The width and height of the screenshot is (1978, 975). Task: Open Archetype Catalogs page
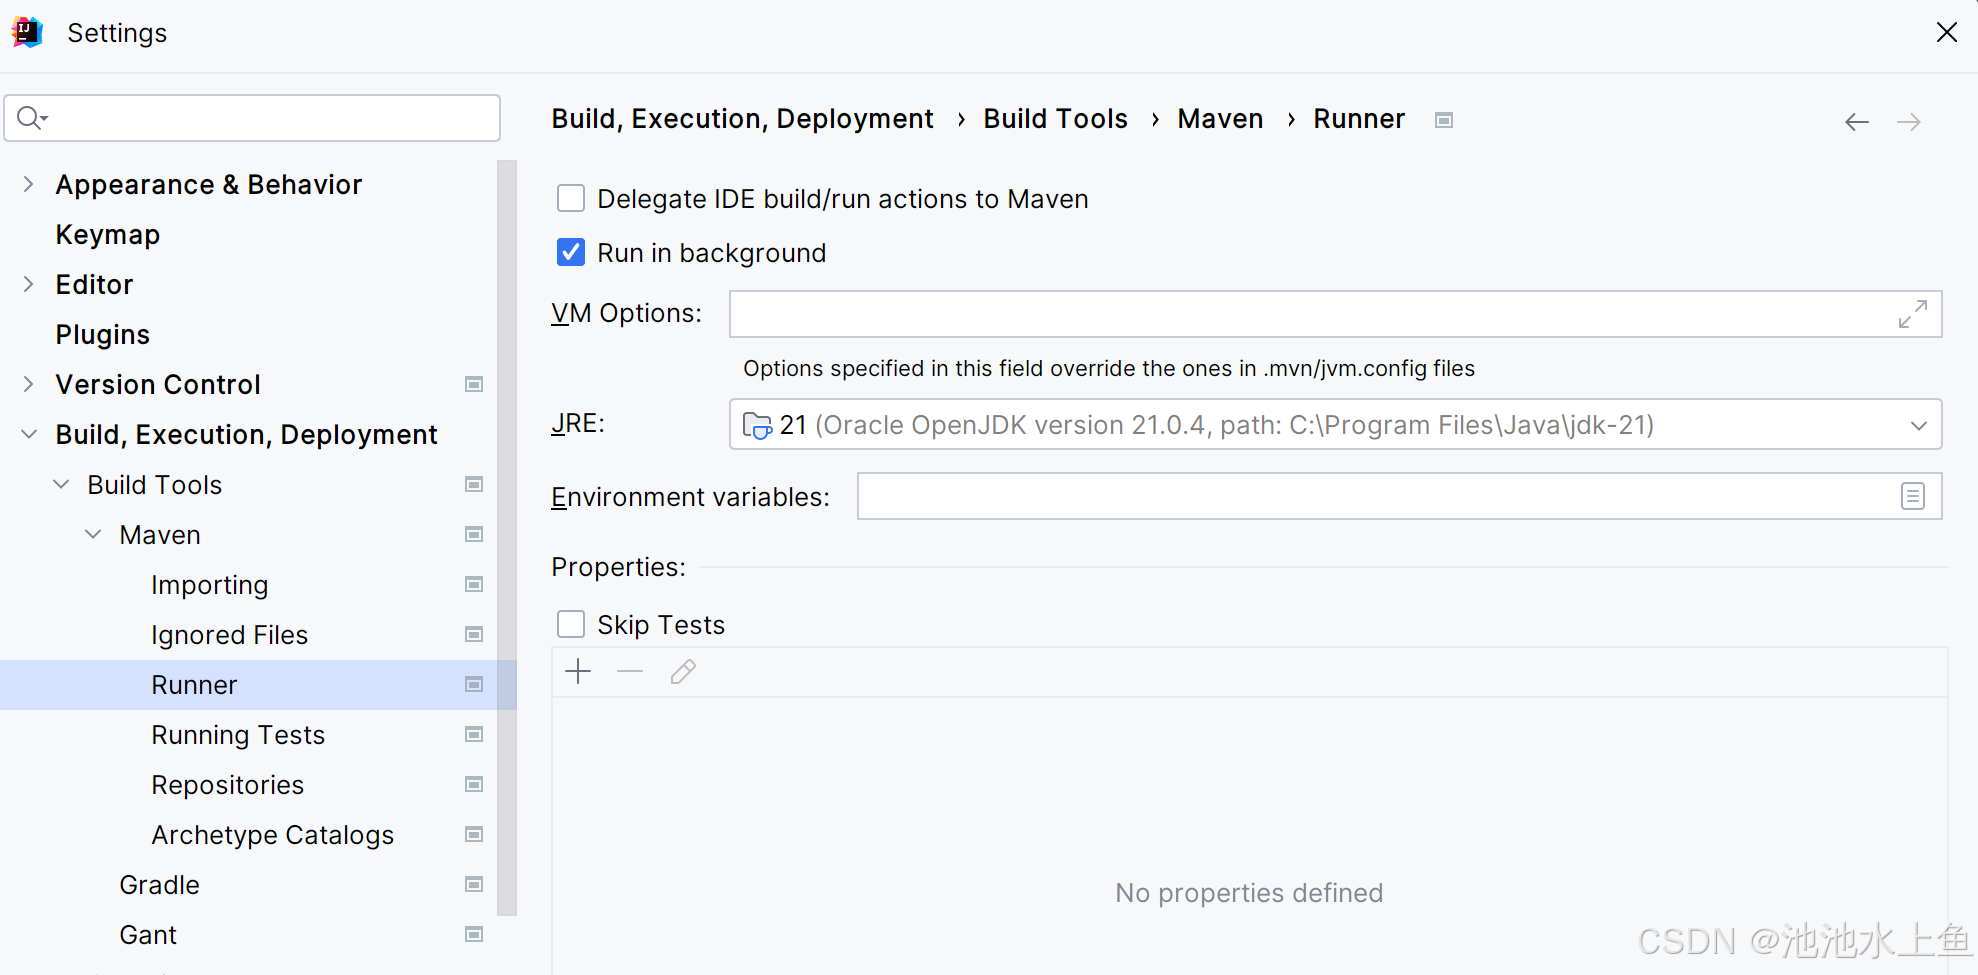273,835
